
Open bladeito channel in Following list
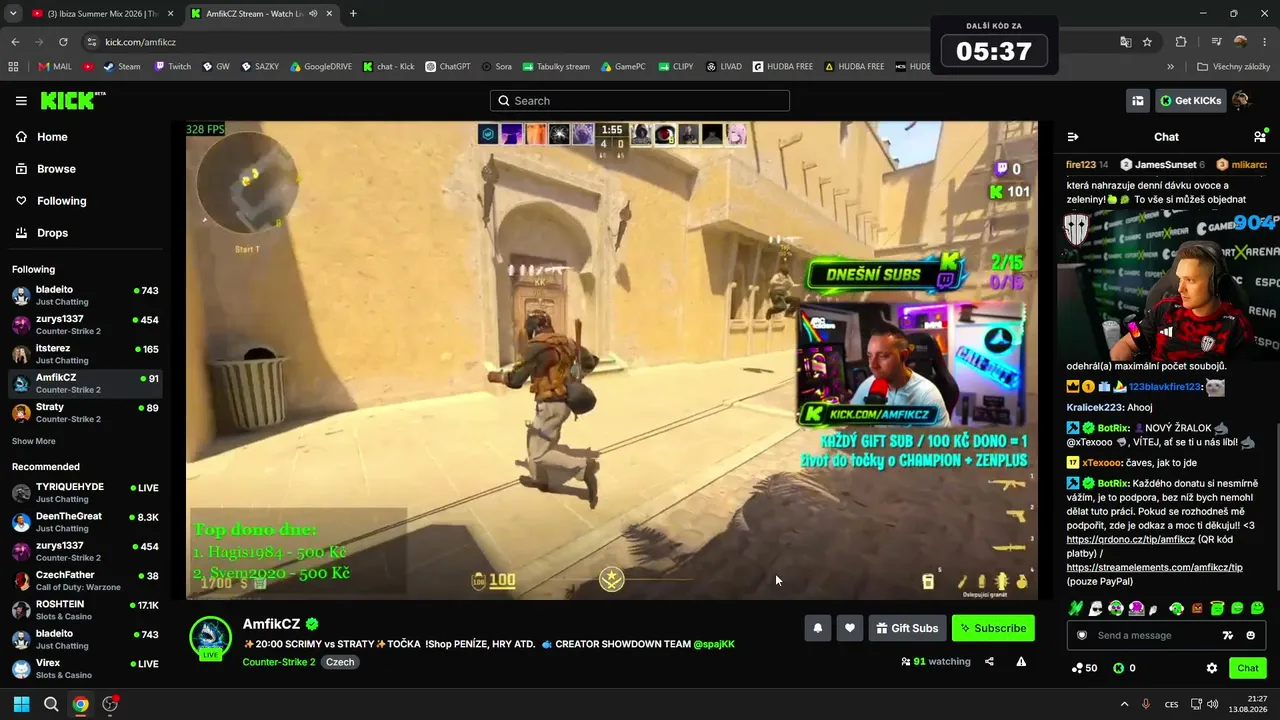(x=85, y=295)
